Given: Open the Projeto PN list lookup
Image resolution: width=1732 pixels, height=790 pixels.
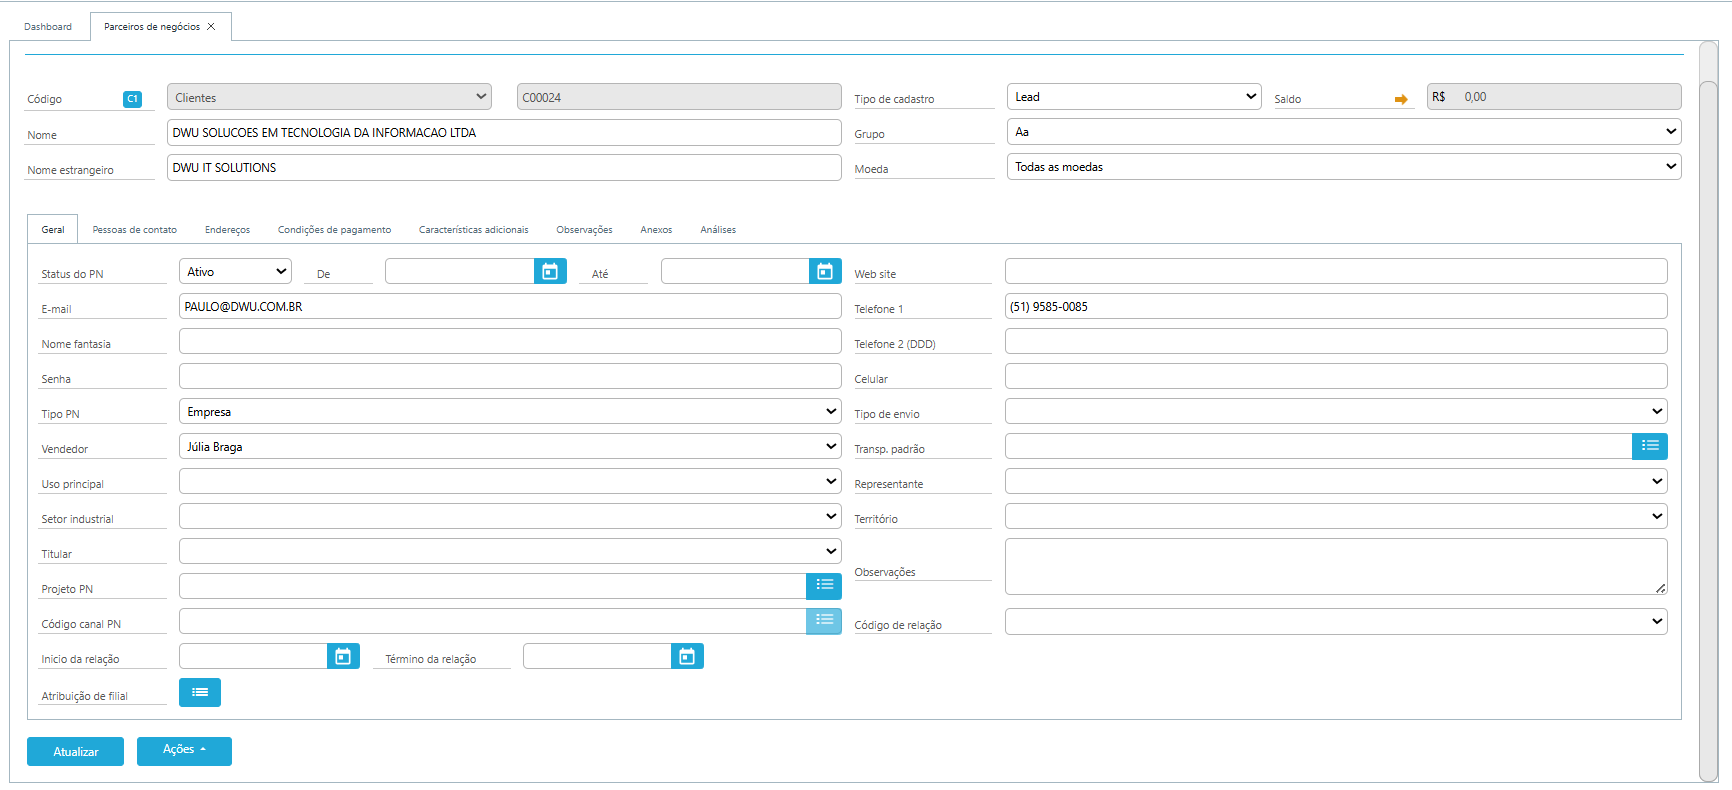Looking at the screenshot, I should coord(824,586).
